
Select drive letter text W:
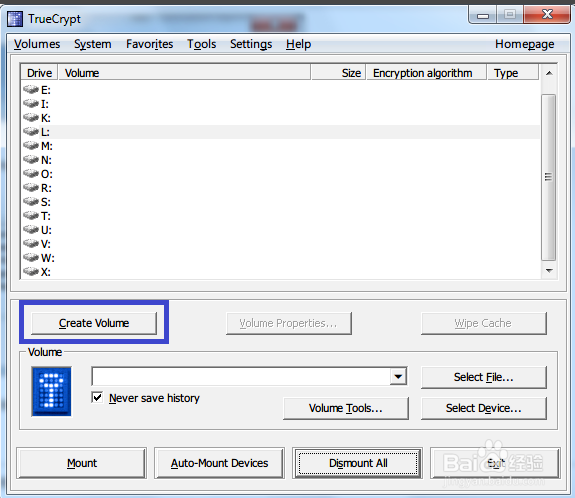tap(48, 258)
